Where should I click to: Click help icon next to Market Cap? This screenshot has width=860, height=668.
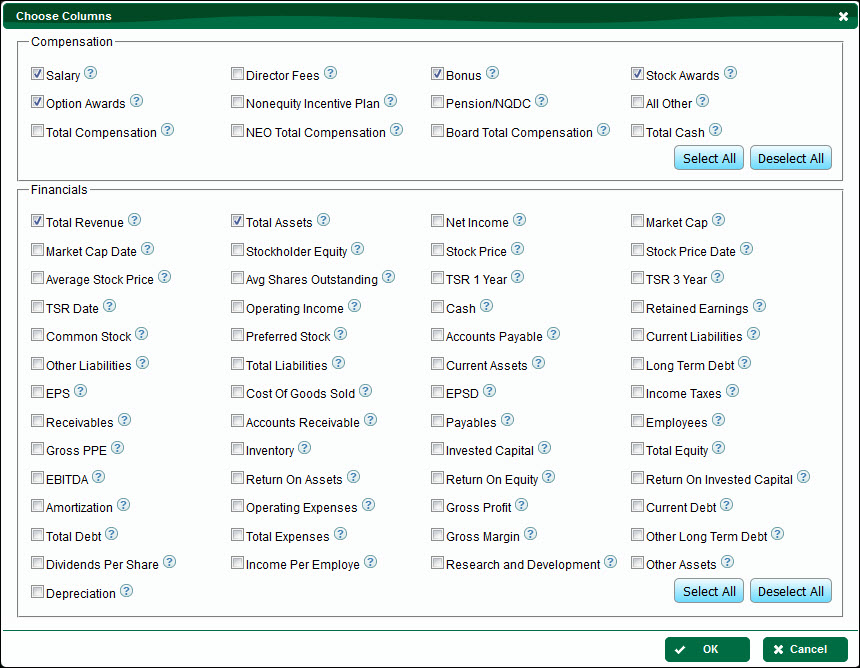[x=718, y=220]
